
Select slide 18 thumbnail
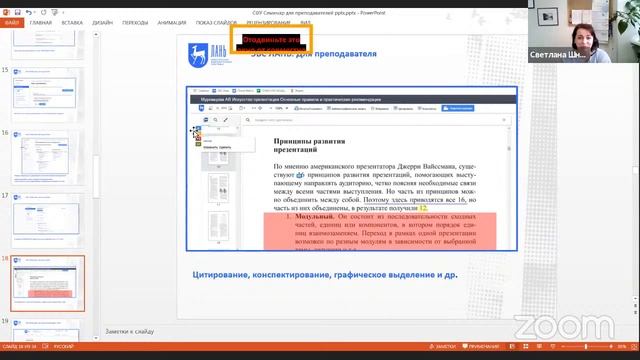(47, 283)
